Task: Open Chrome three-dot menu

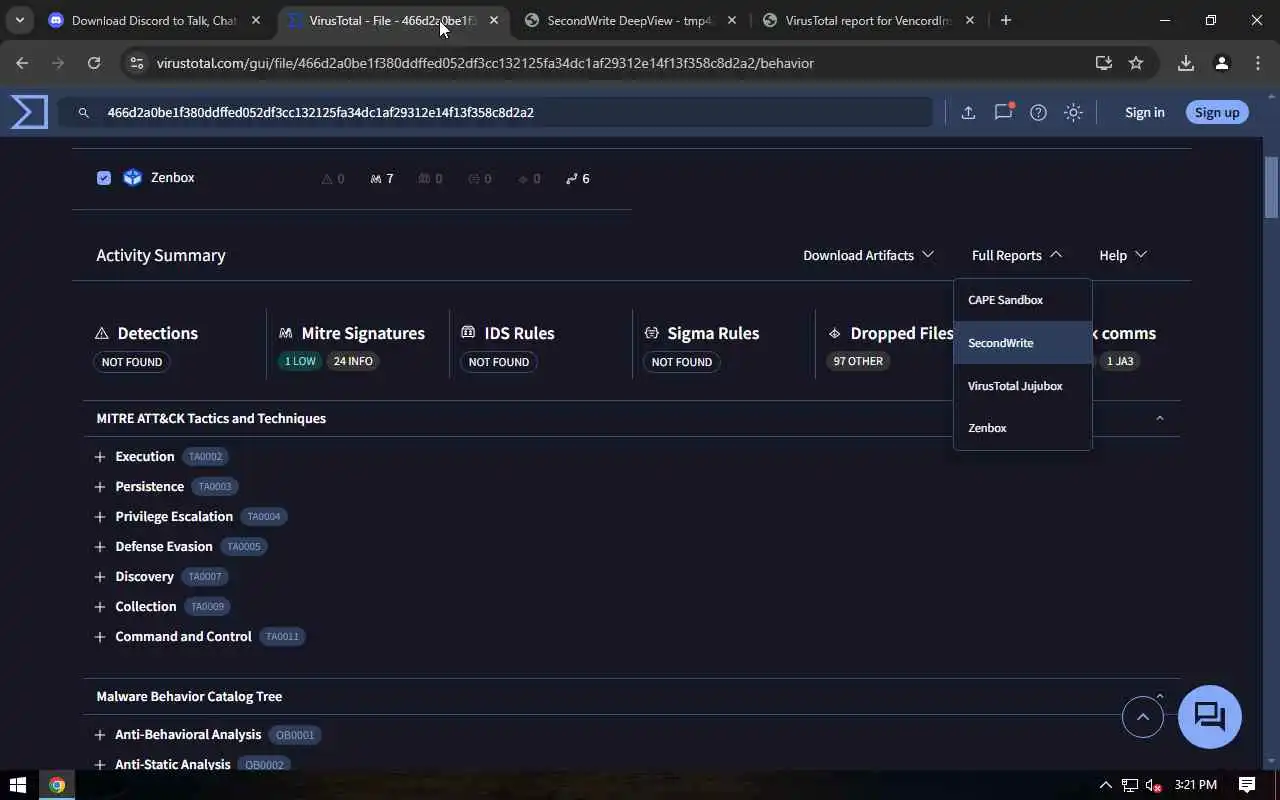Action: click(x=1258, y=63)
